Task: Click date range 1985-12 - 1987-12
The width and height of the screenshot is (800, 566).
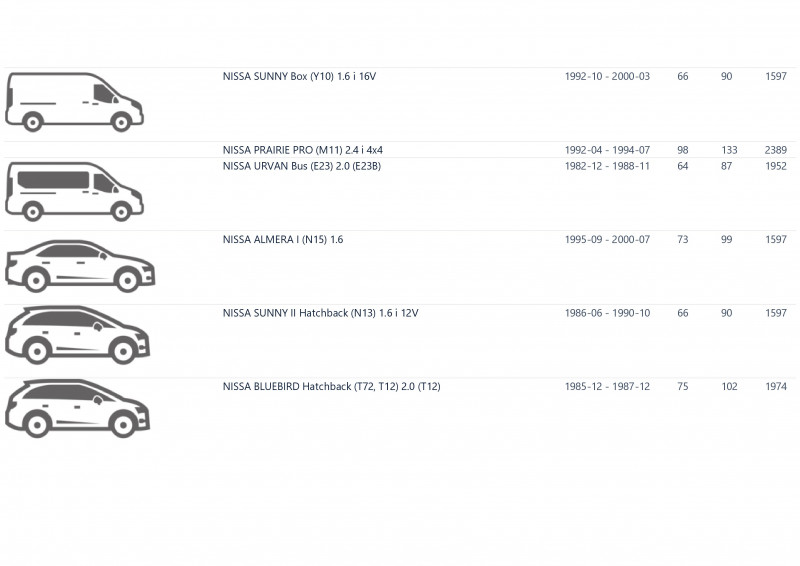Action: [x=607, y=387]
